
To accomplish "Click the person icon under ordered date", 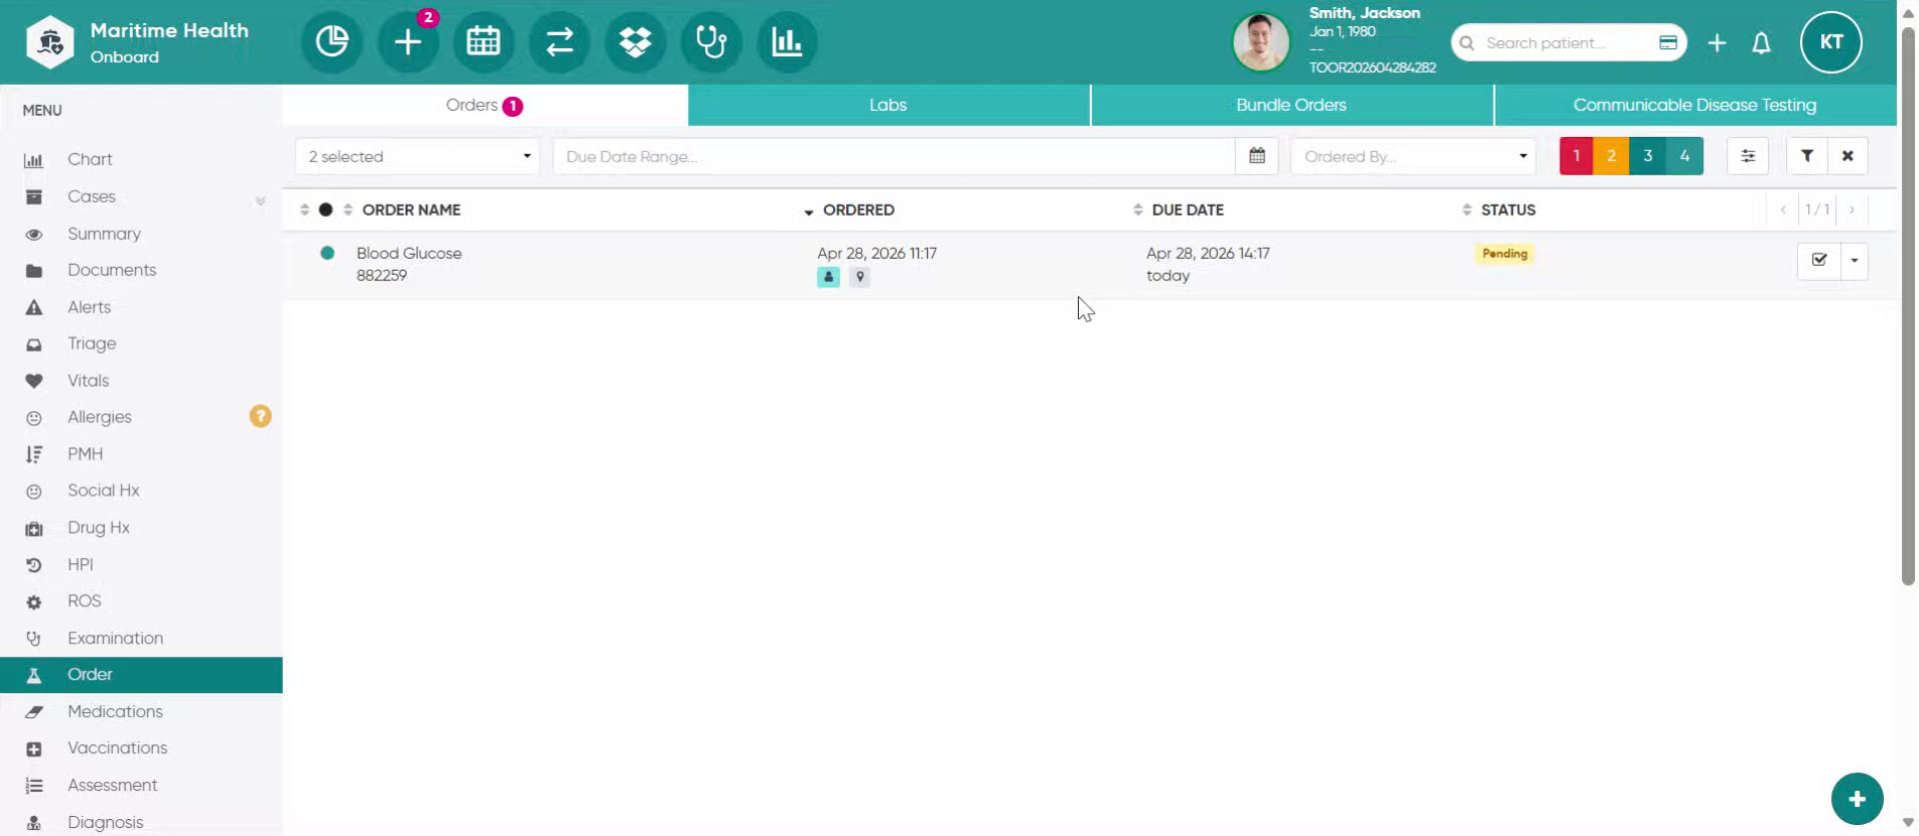I will point(828,277).
